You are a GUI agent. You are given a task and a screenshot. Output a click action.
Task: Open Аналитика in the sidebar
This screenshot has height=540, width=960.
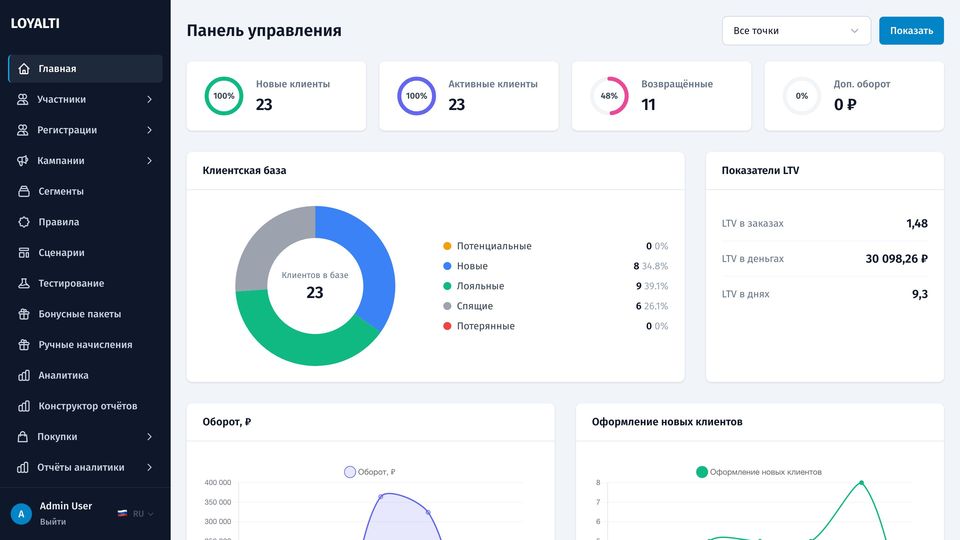tap(85, 375)
